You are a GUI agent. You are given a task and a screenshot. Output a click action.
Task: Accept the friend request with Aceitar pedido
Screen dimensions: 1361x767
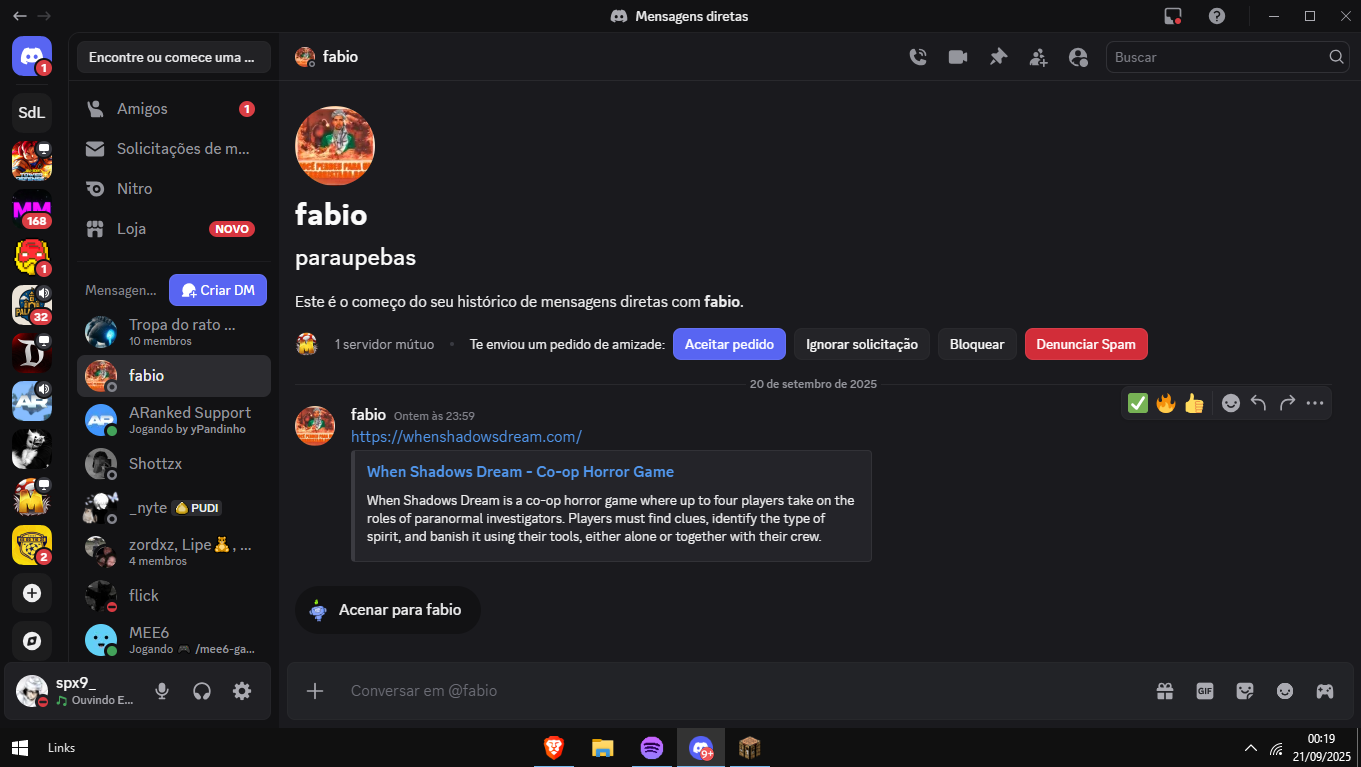(729, 344)
